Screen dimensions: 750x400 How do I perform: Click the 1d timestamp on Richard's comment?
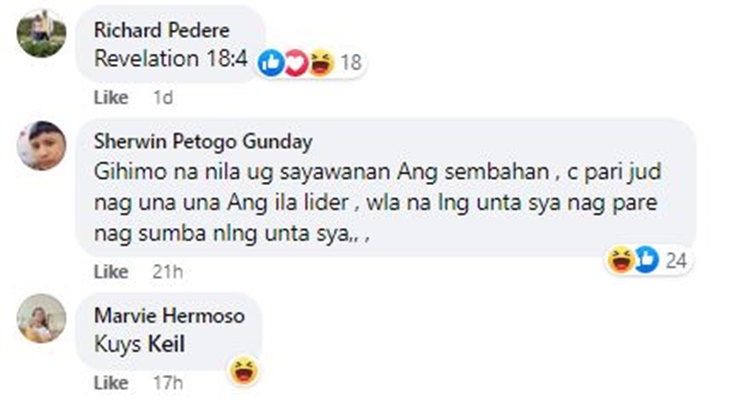tap(163, 98)
